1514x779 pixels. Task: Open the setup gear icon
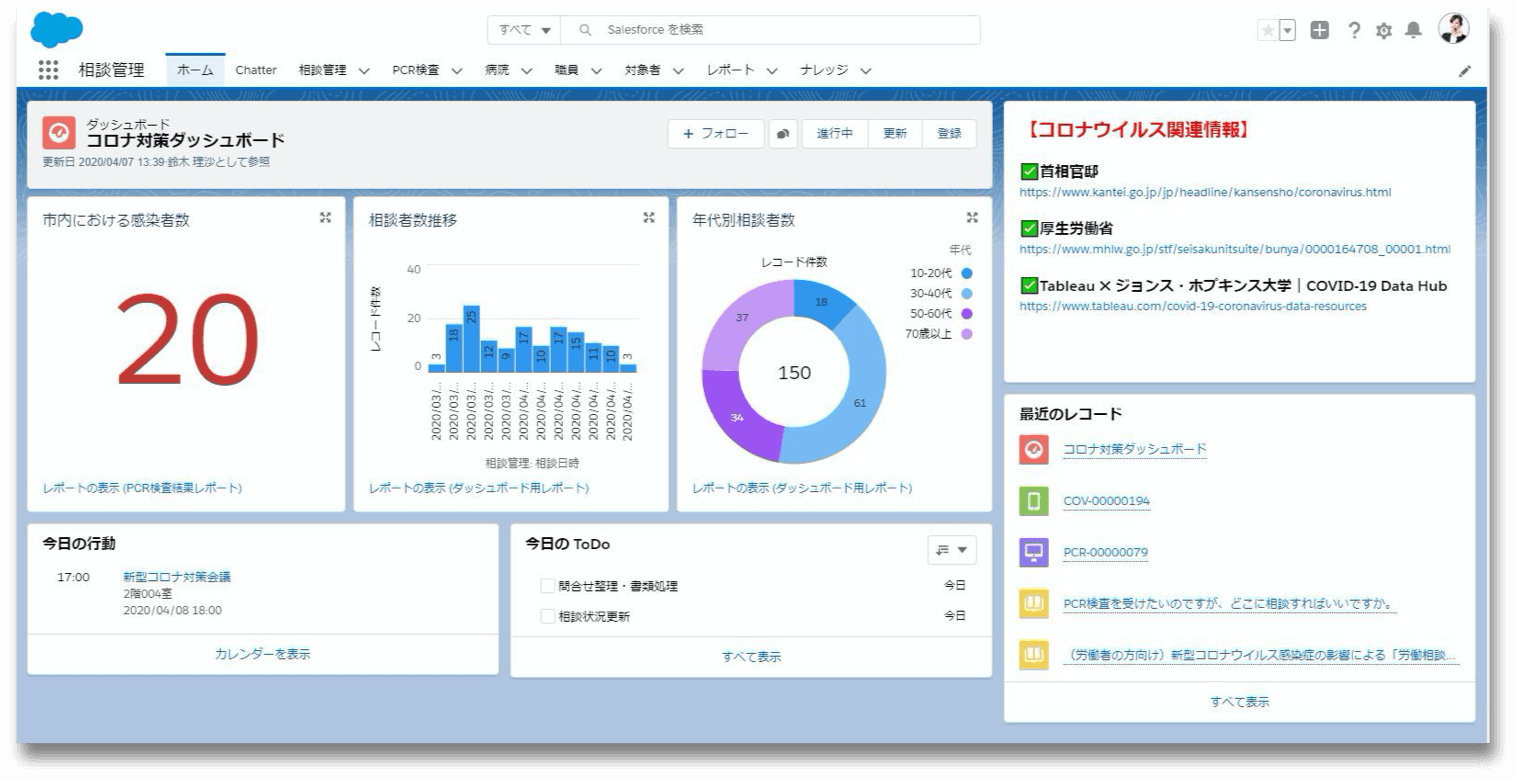[1384, 30]
